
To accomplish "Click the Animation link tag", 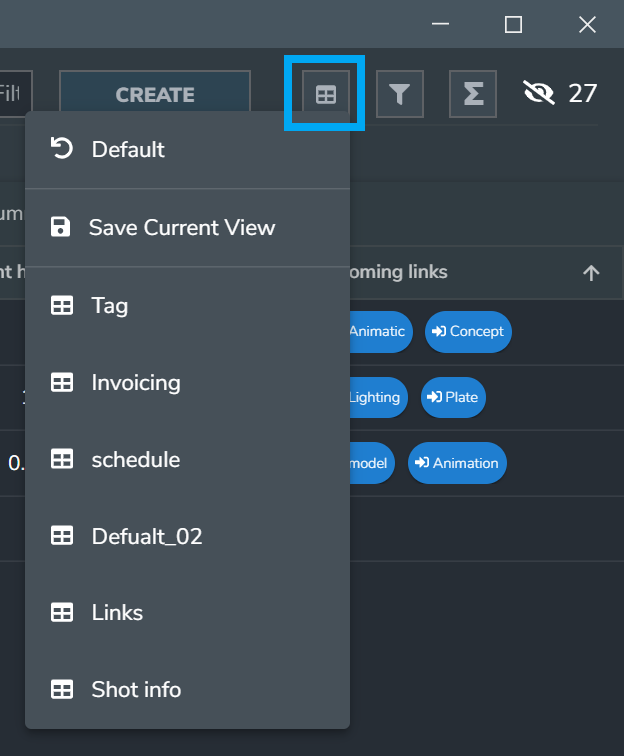I will (x=457, y=463).
